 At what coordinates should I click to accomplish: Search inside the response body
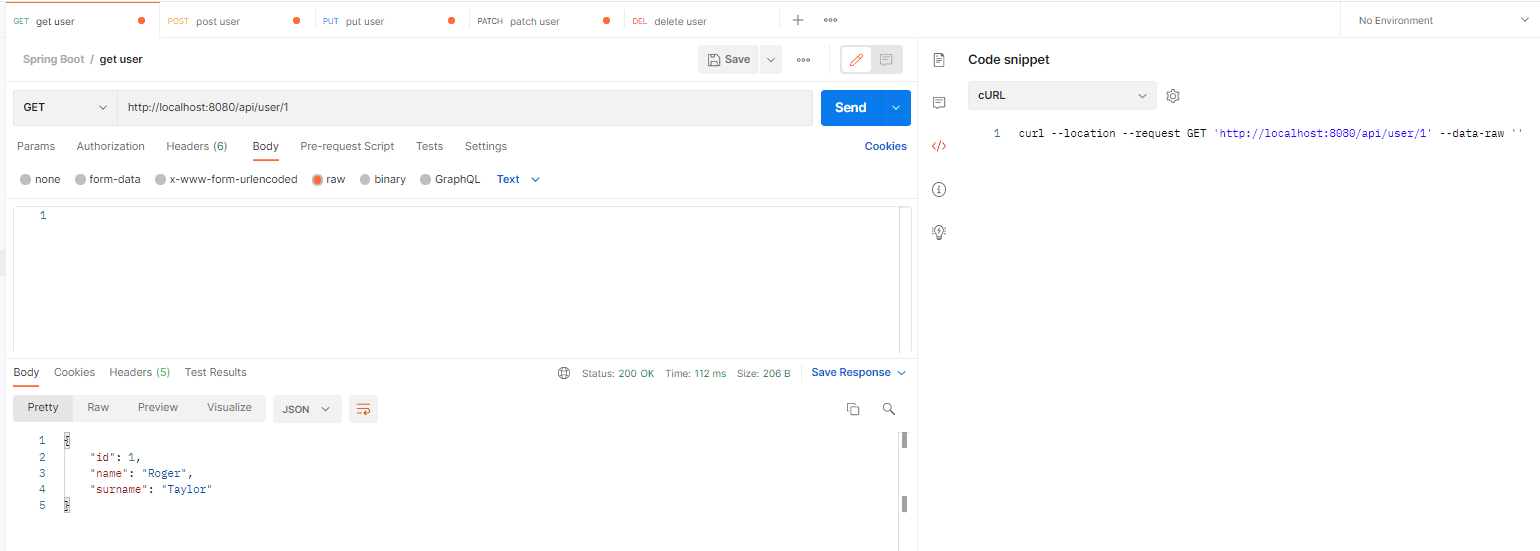888,409
